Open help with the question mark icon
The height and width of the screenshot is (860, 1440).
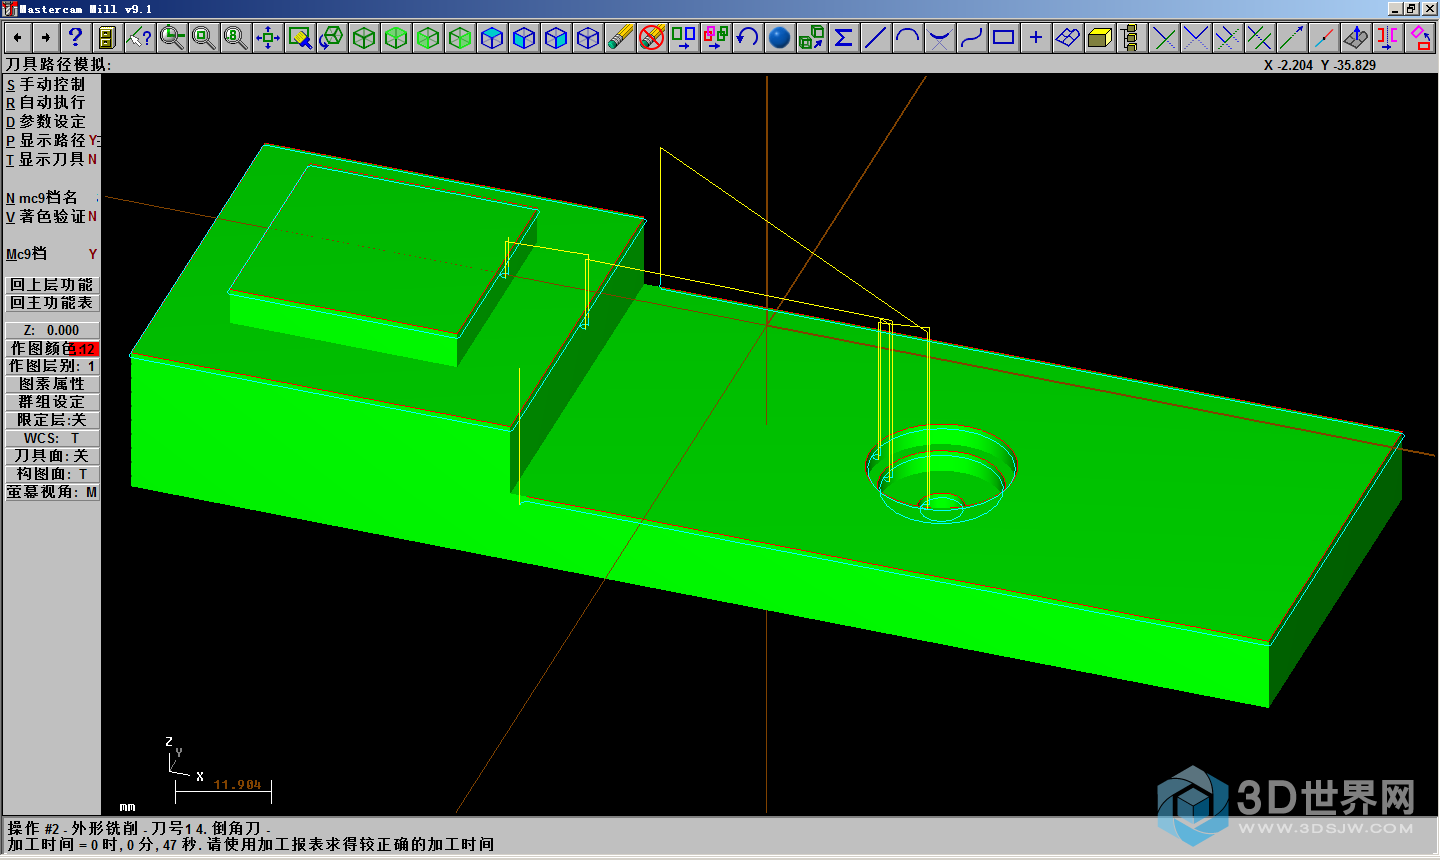[74, 38]
